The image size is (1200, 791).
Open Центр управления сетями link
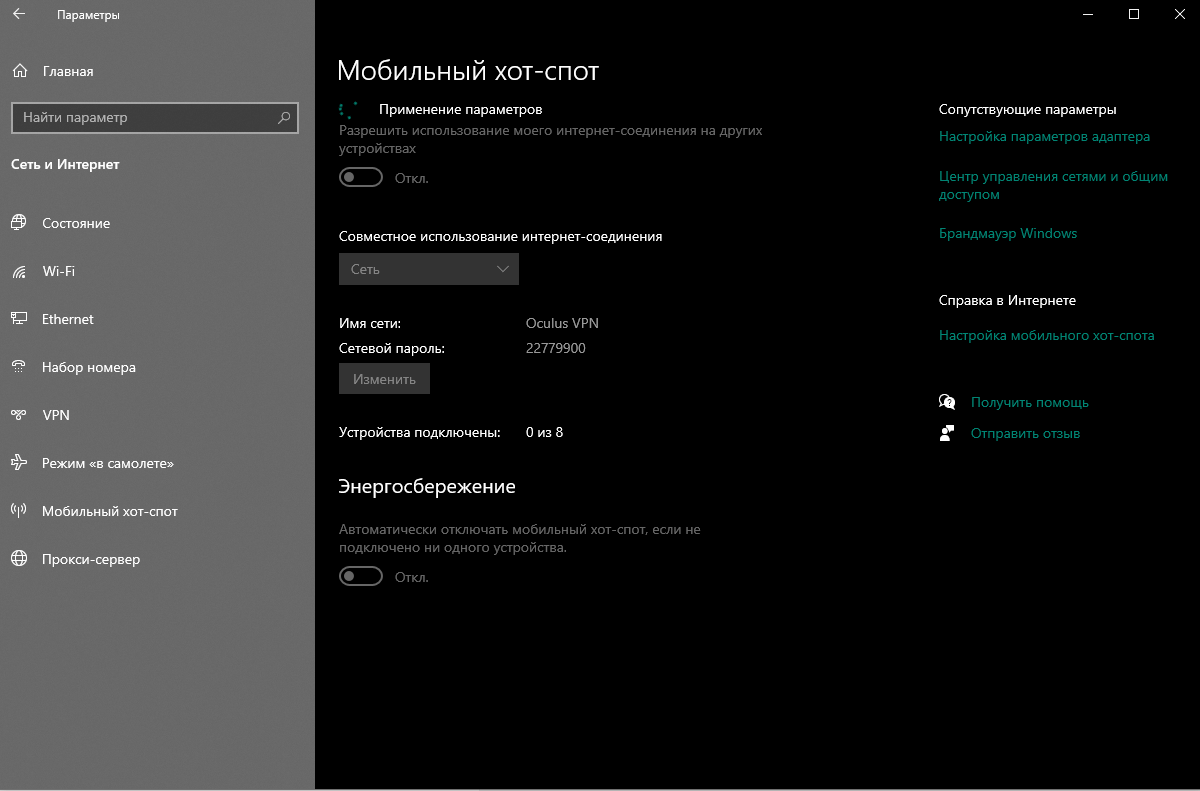1053,185
